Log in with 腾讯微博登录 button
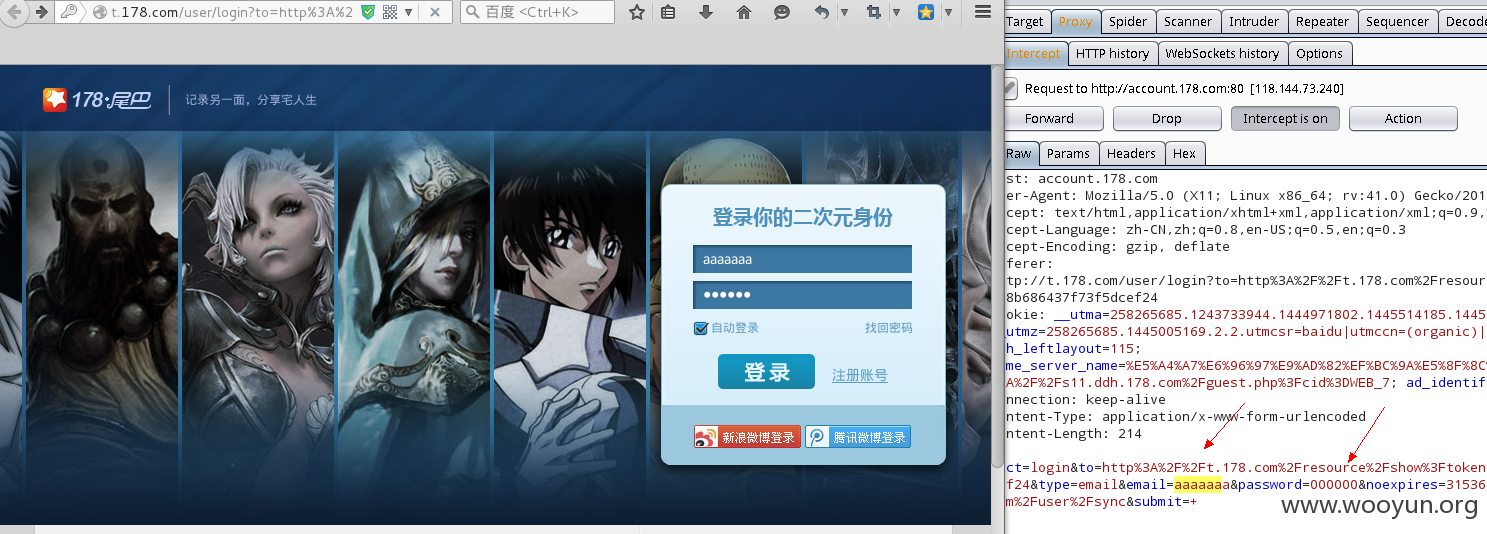Image resolution: width=1487 pixels, height=534 pixels. (858, 437)
